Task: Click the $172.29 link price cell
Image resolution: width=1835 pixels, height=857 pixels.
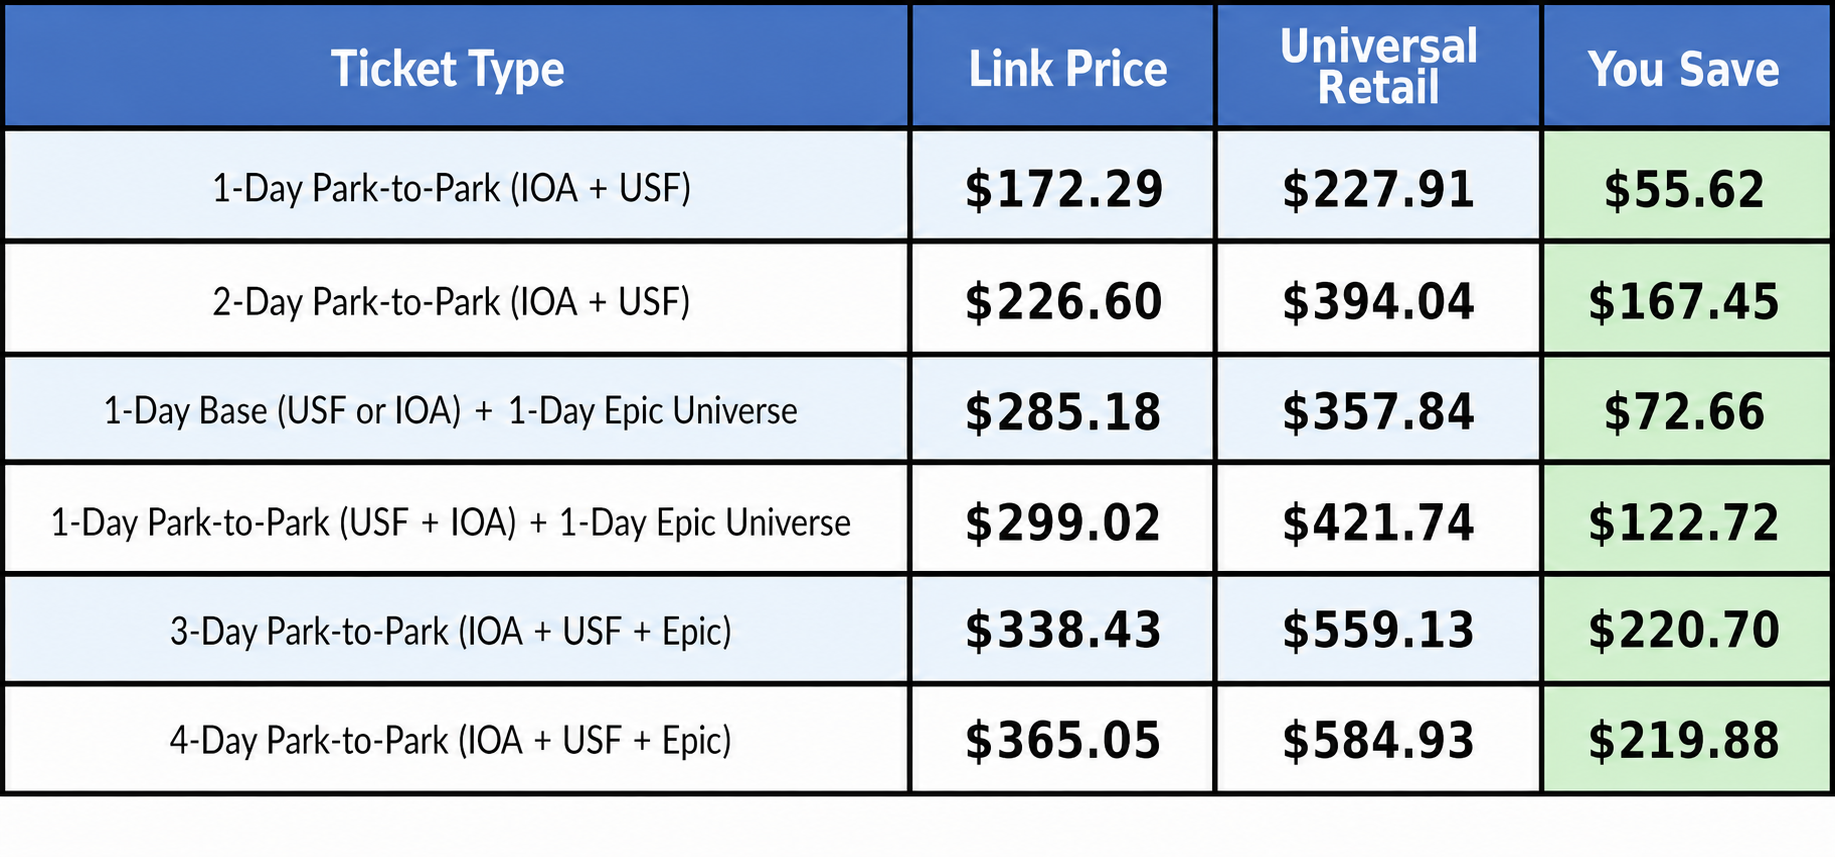Action: click(1064, 186)
